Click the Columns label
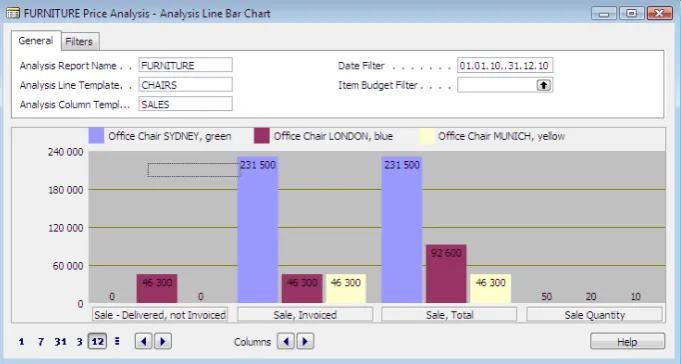This screenshot has width=681, height=364. tap(252, 342)
